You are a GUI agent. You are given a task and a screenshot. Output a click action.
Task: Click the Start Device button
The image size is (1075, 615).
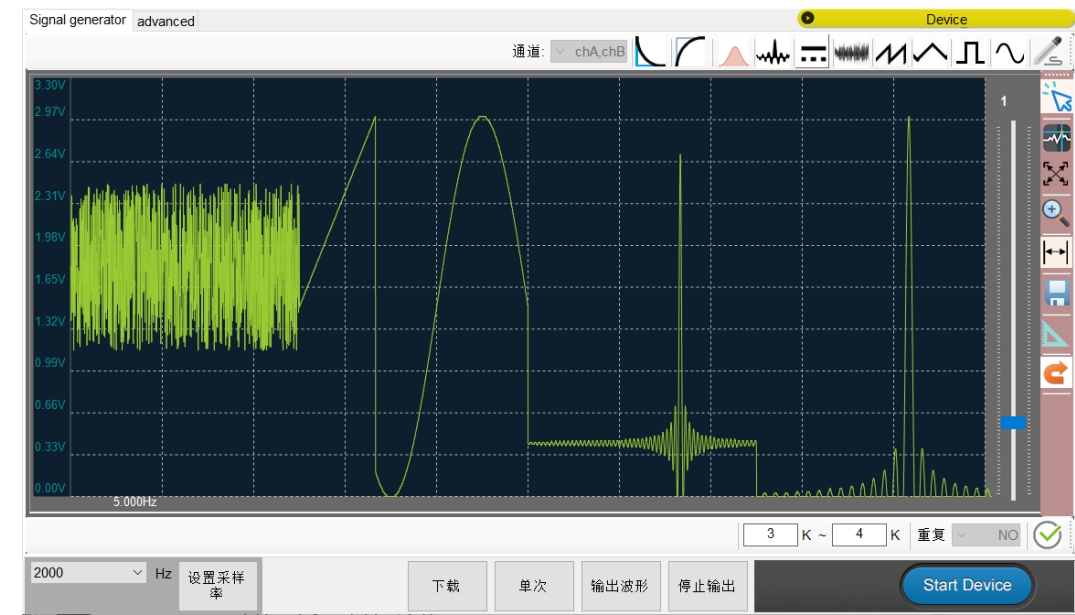tap(967, 585)
